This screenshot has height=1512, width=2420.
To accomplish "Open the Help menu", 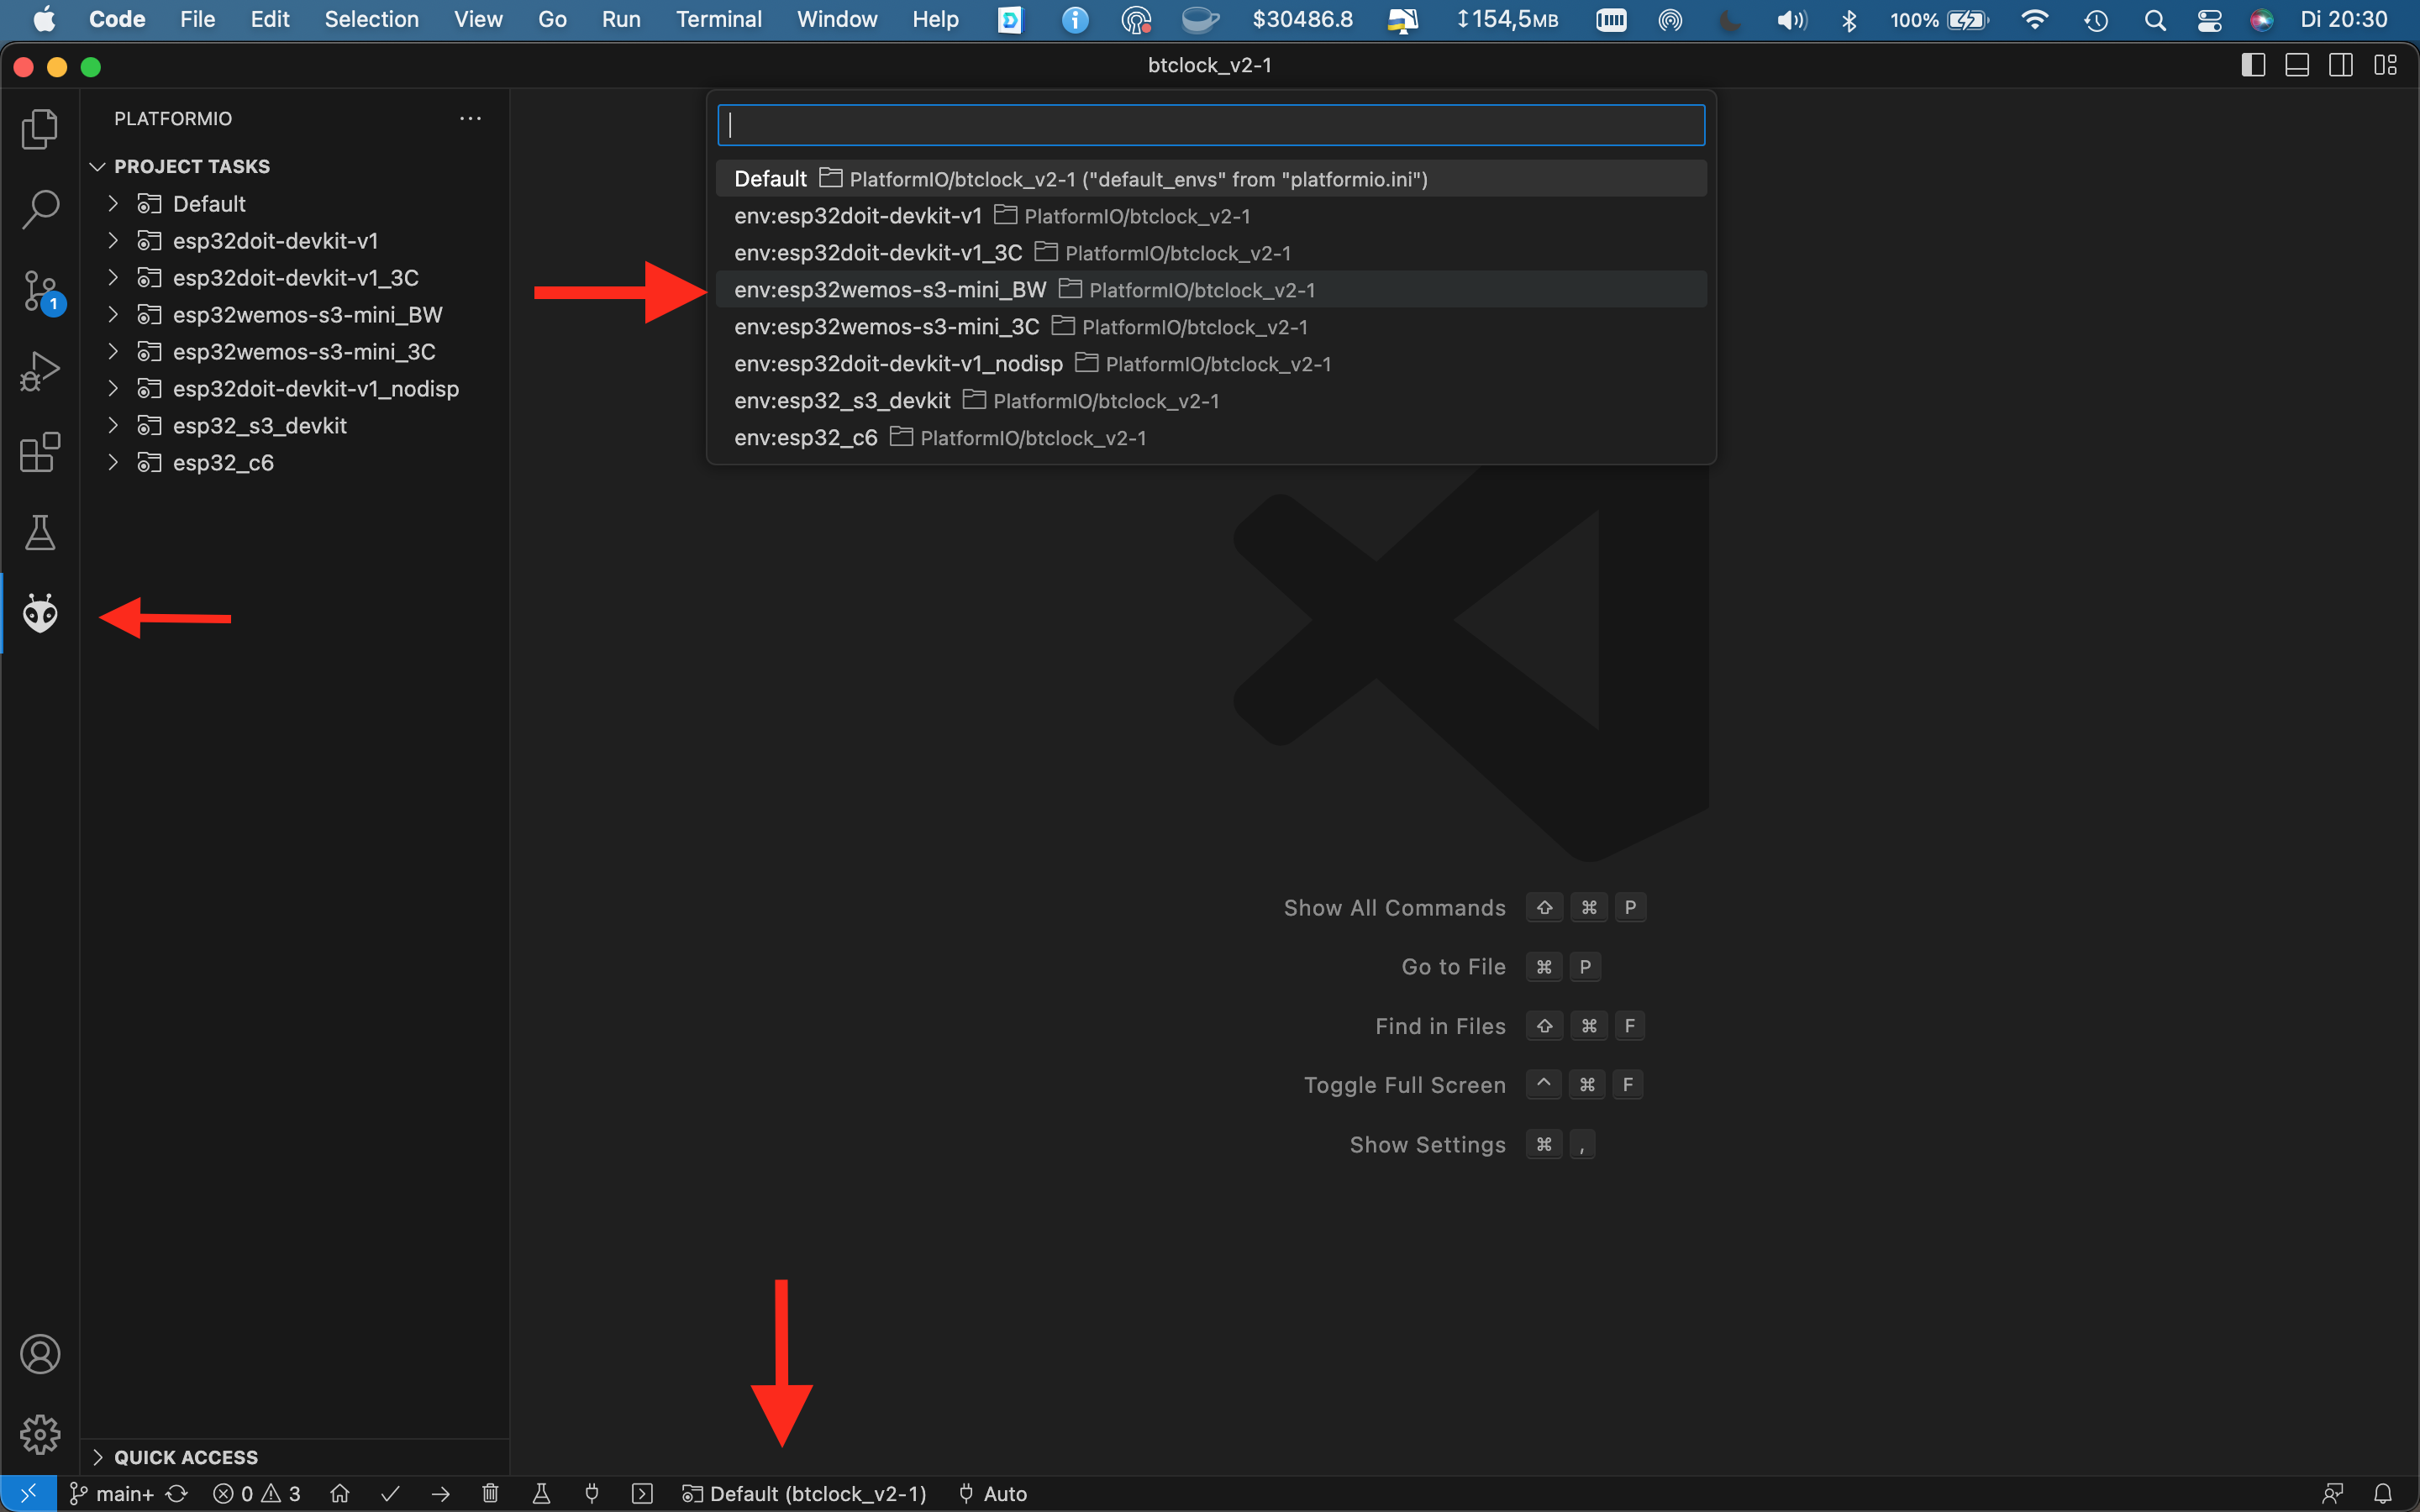I will tap(935, 20).
